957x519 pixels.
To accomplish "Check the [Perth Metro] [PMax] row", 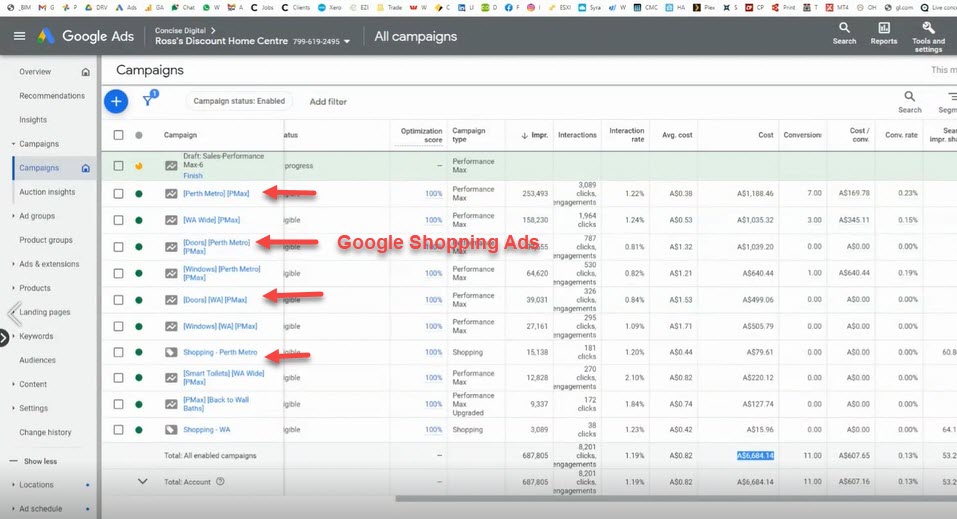I will [x=118, y=194].
